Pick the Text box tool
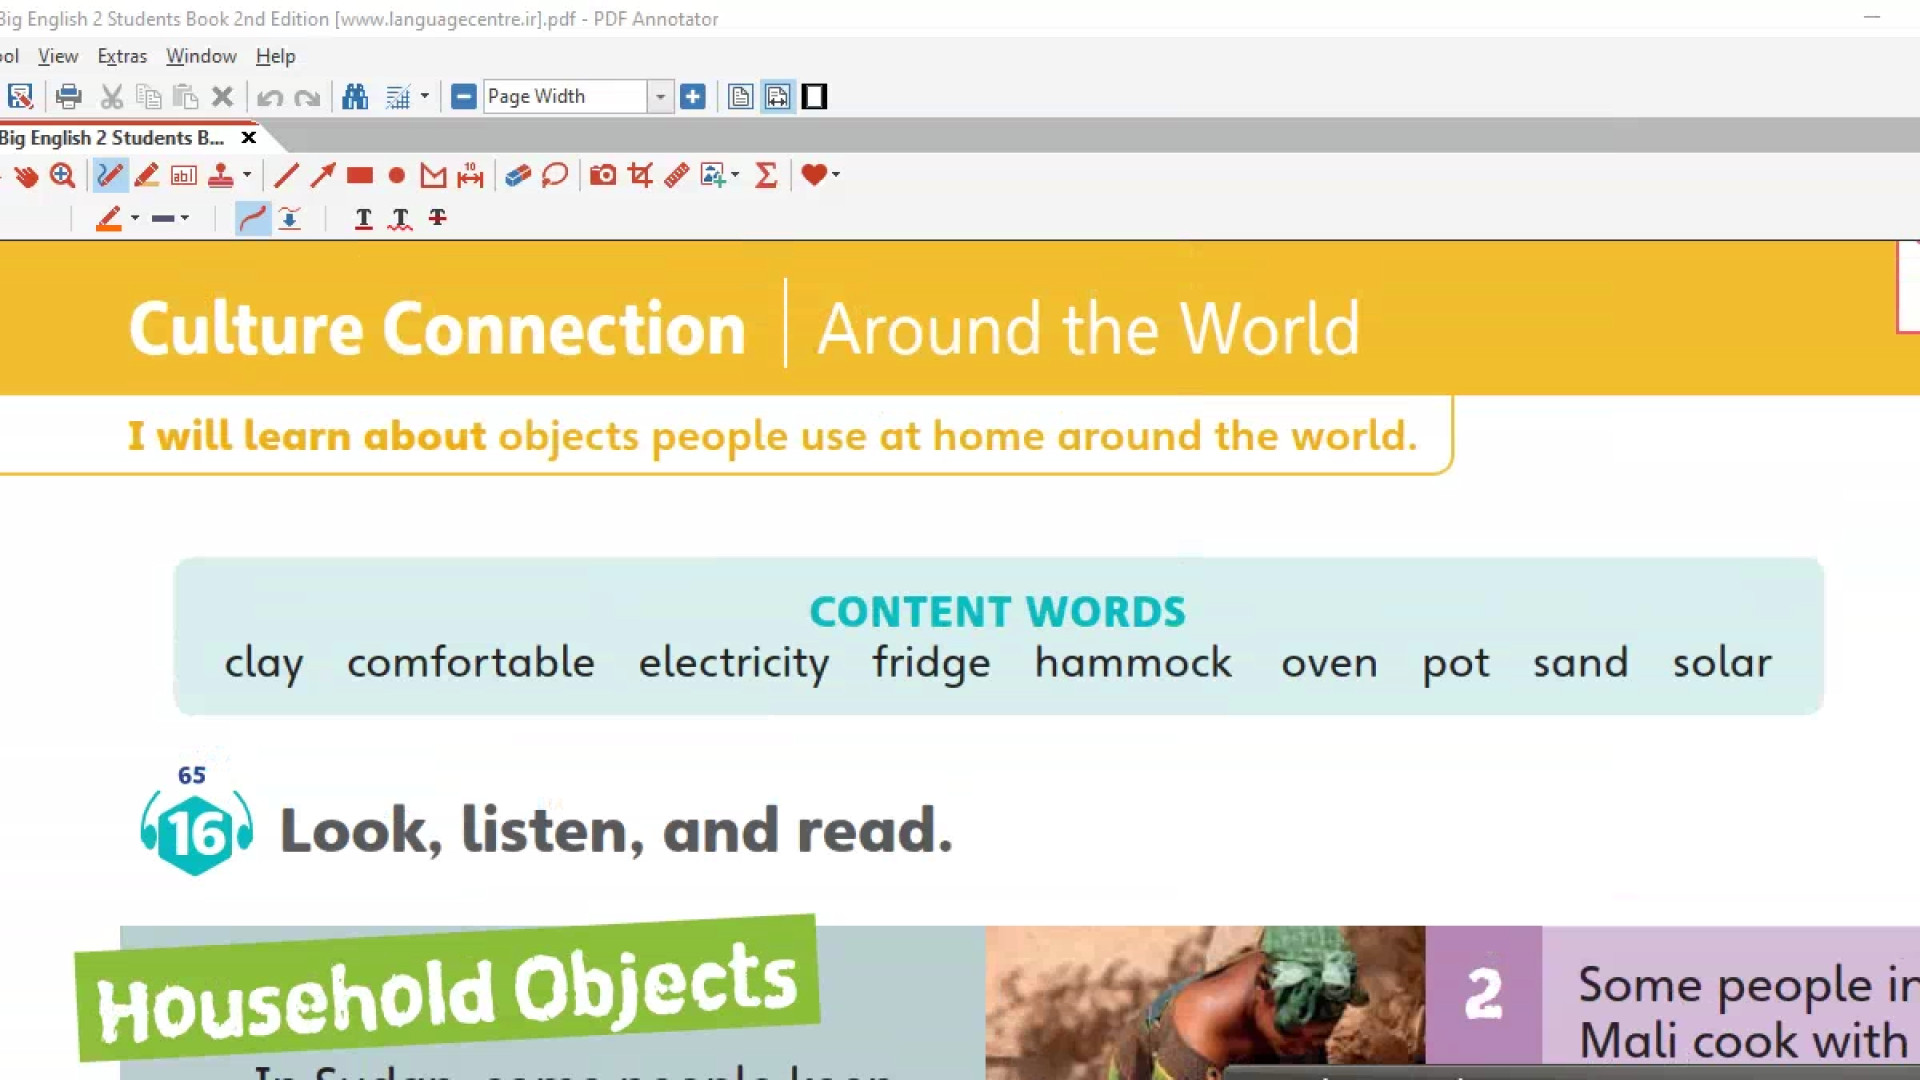 click(x=184, y=176)
